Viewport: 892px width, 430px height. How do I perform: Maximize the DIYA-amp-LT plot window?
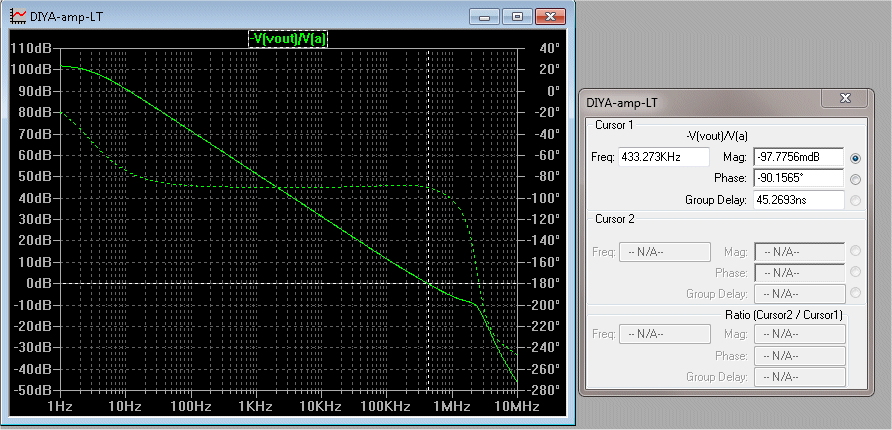pyautogui.click(x=517, y=16)
